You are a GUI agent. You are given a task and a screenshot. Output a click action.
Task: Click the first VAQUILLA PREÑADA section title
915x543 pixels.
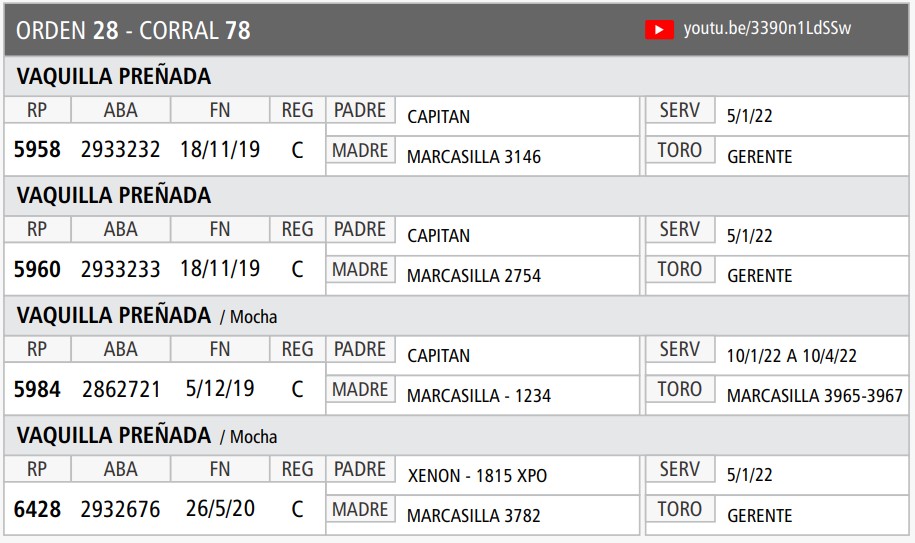114,77
